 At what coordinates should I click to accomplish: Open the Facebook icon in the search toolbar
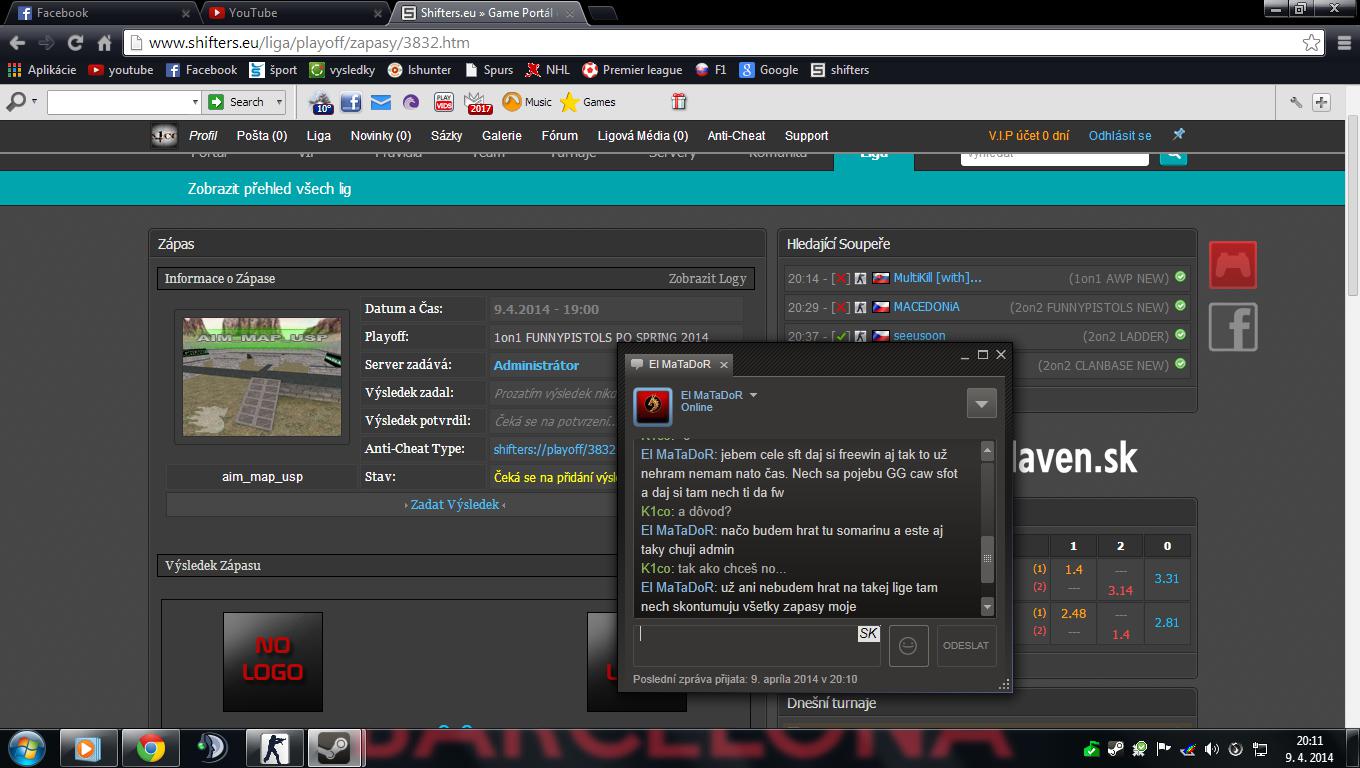pyautogui.click(x=351, y=102)
